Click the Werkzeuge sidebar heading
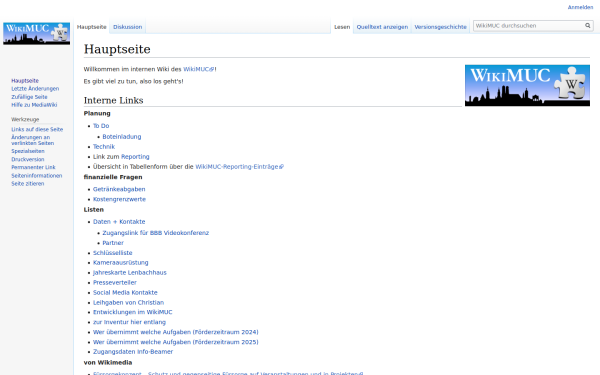Viewport: 600px width, 375px height. tap(25, 119)
